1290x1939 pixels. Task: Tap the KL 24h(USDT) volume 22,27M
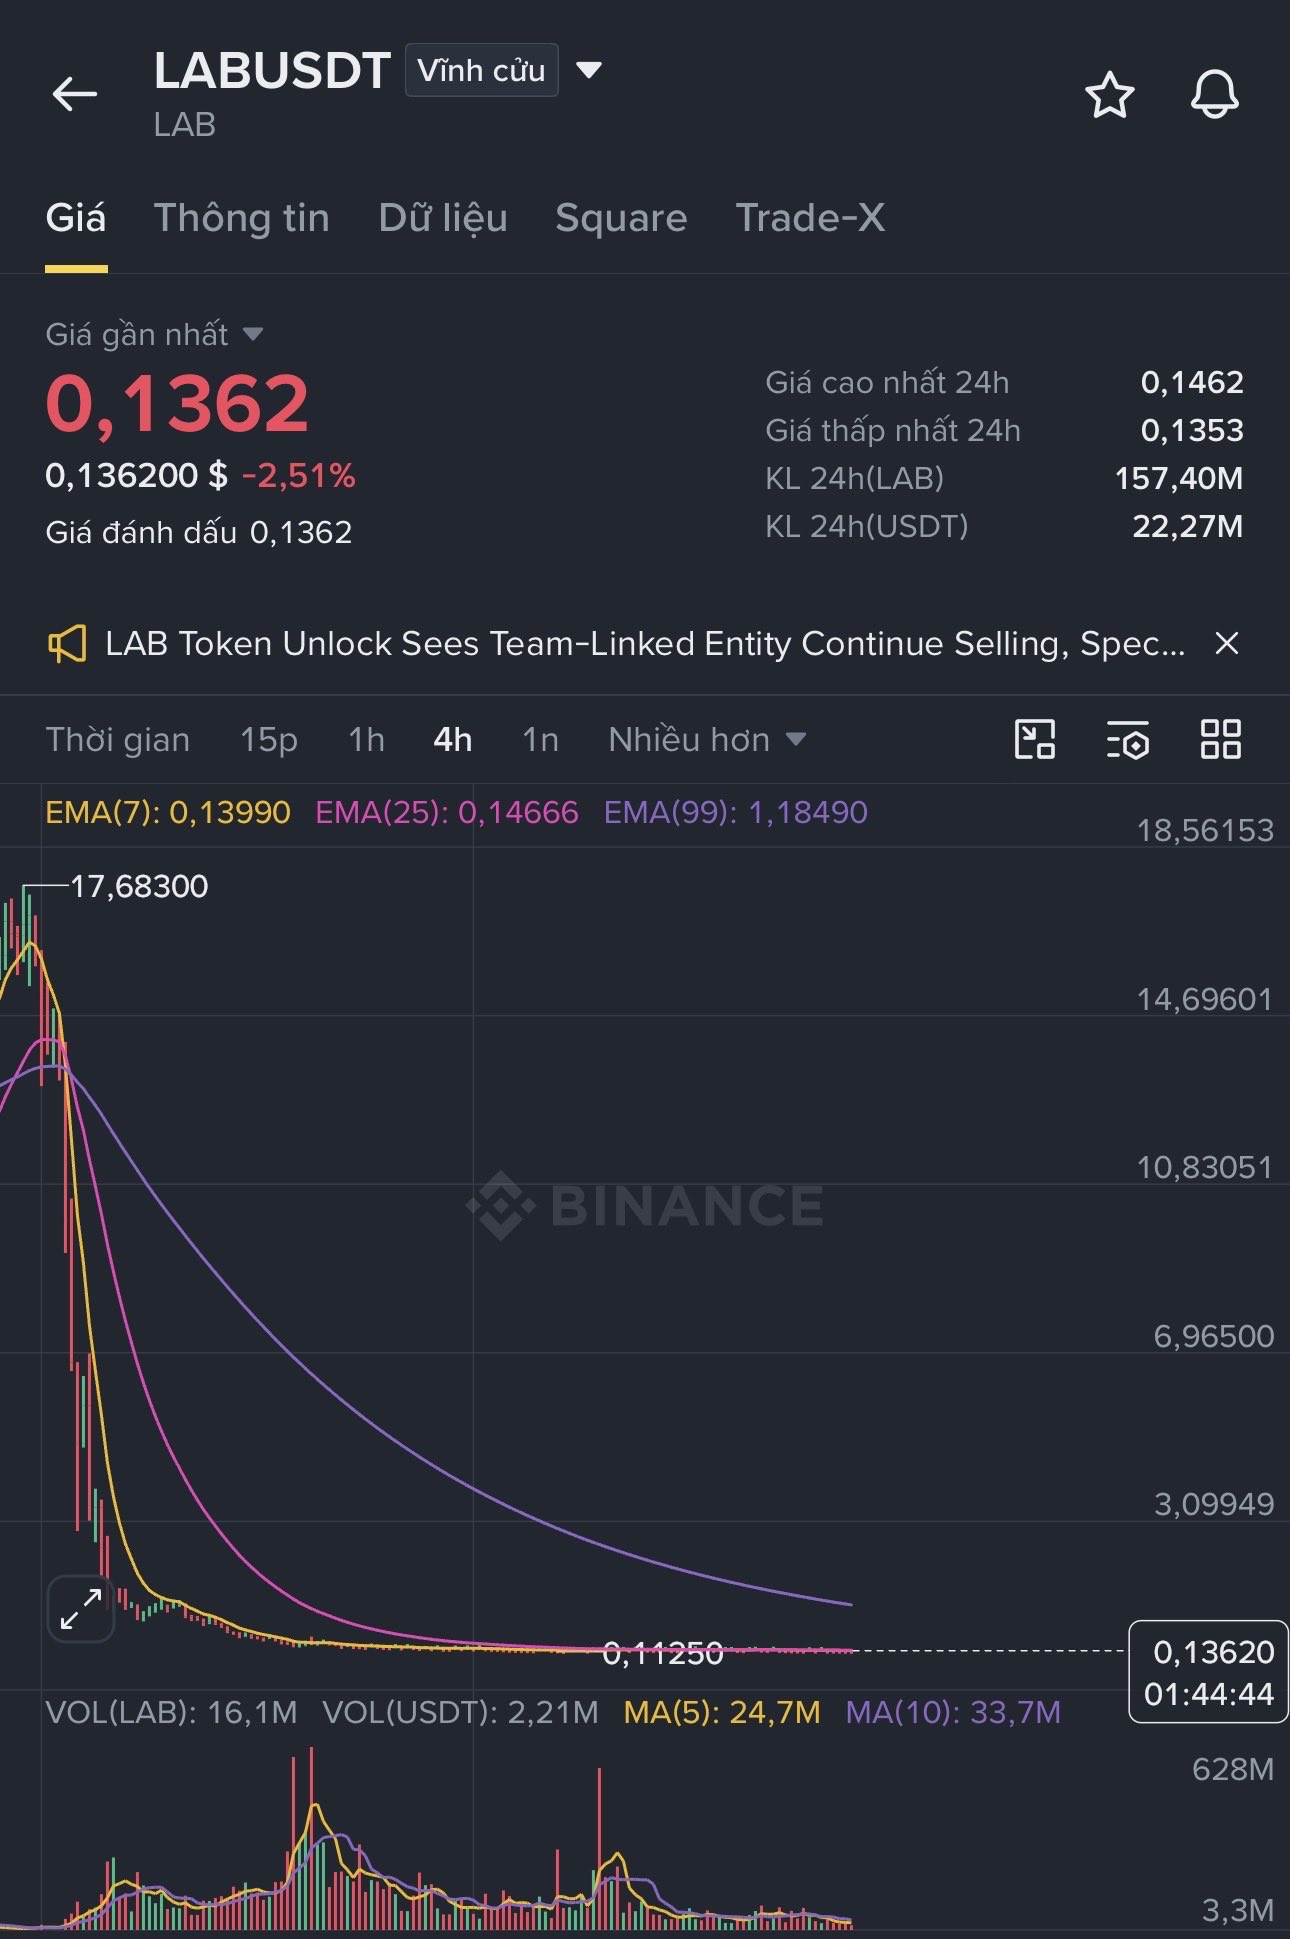pos(1188,526)
